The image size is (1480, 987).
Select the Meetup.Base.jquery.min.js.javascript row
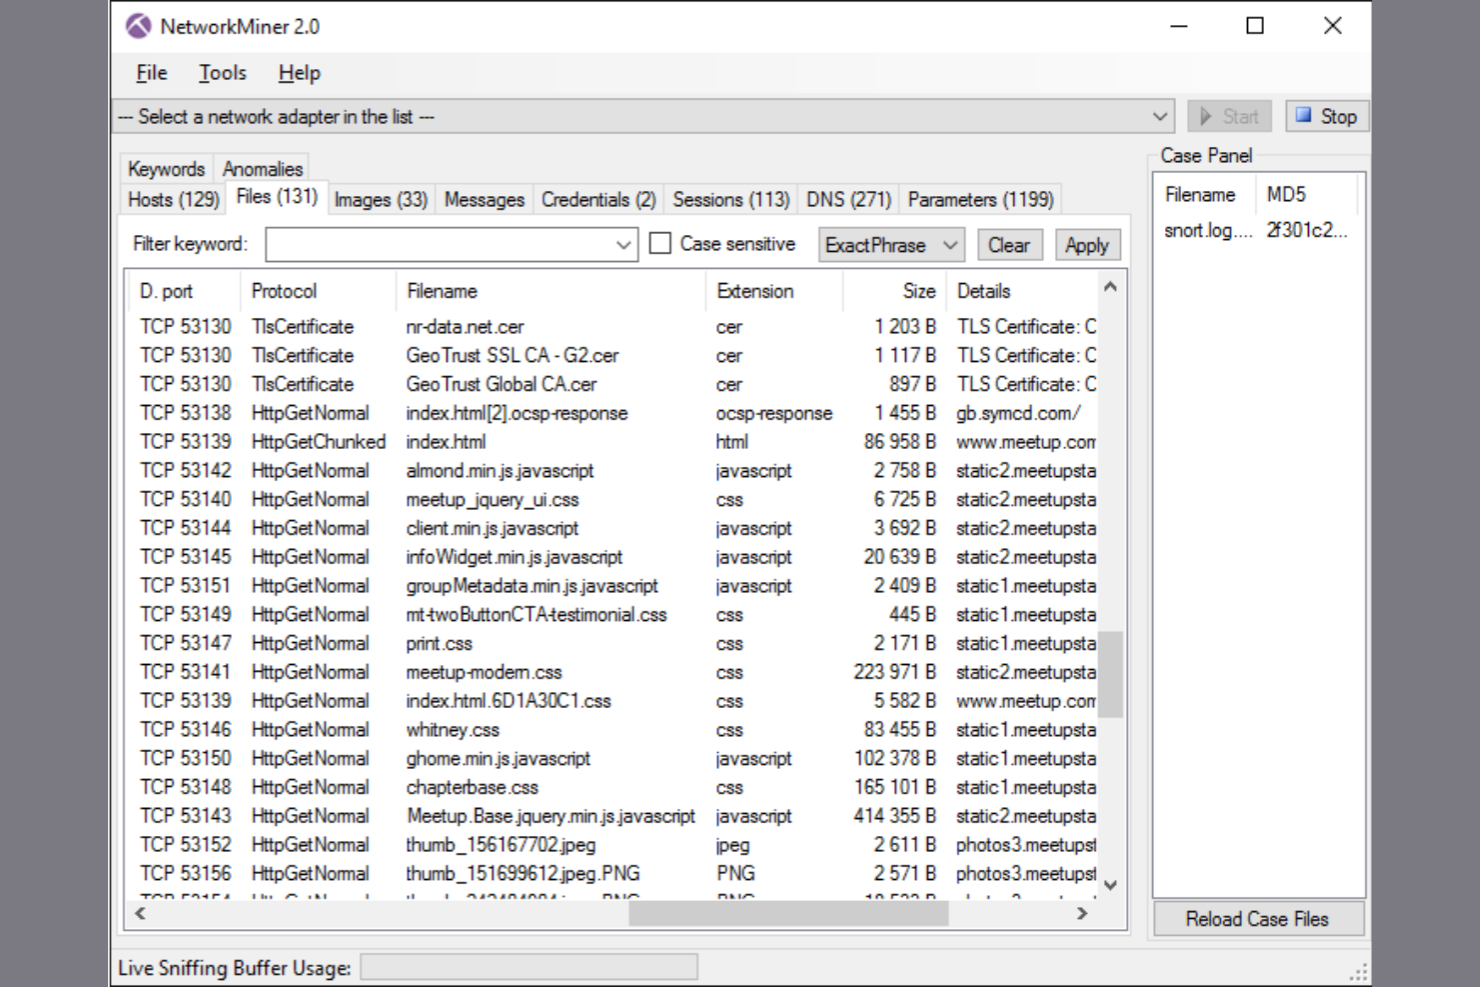[x=612, y=816]
